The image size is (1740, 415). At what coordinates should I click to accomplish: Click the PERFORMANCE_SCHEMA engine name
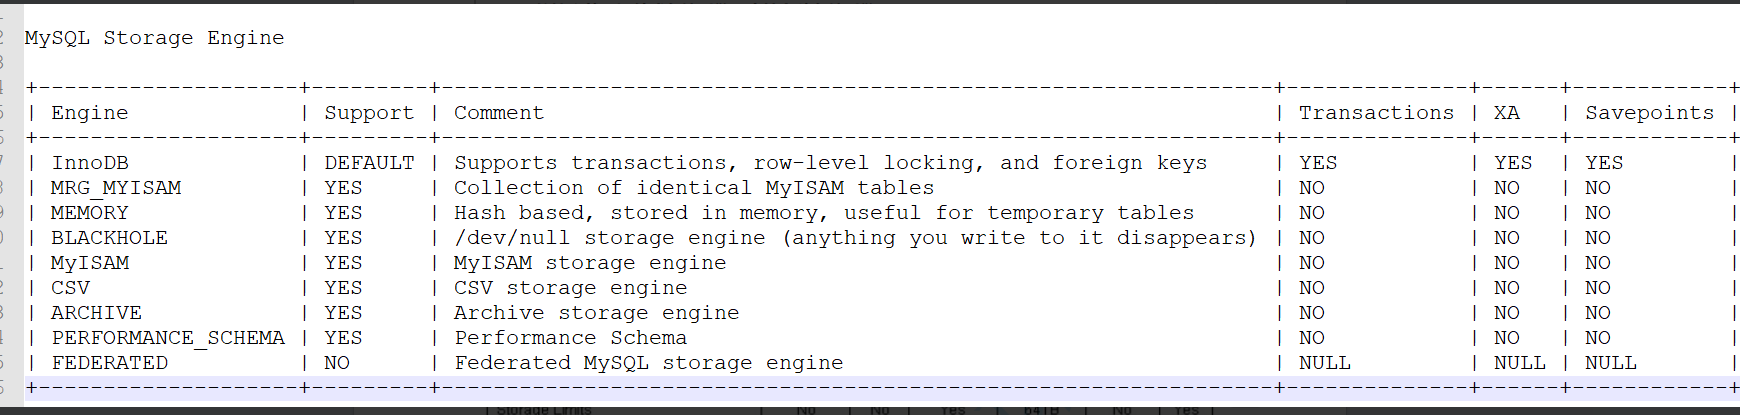(x=168, y=338)
